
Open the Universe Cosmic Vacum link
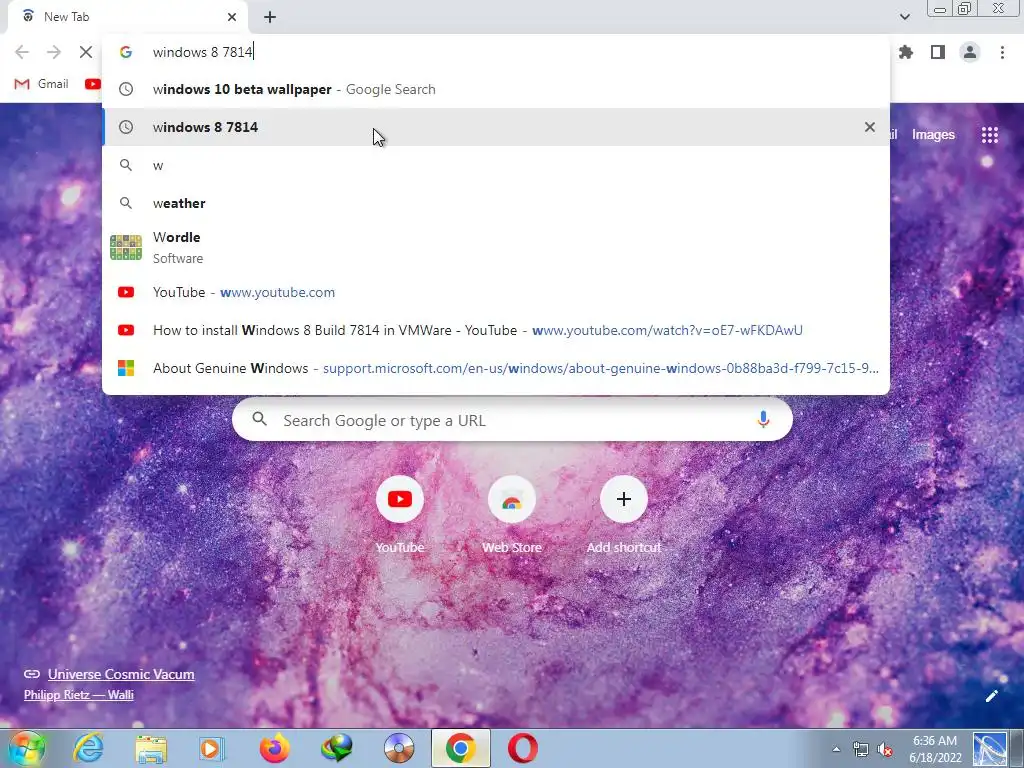tap(121, 674)
